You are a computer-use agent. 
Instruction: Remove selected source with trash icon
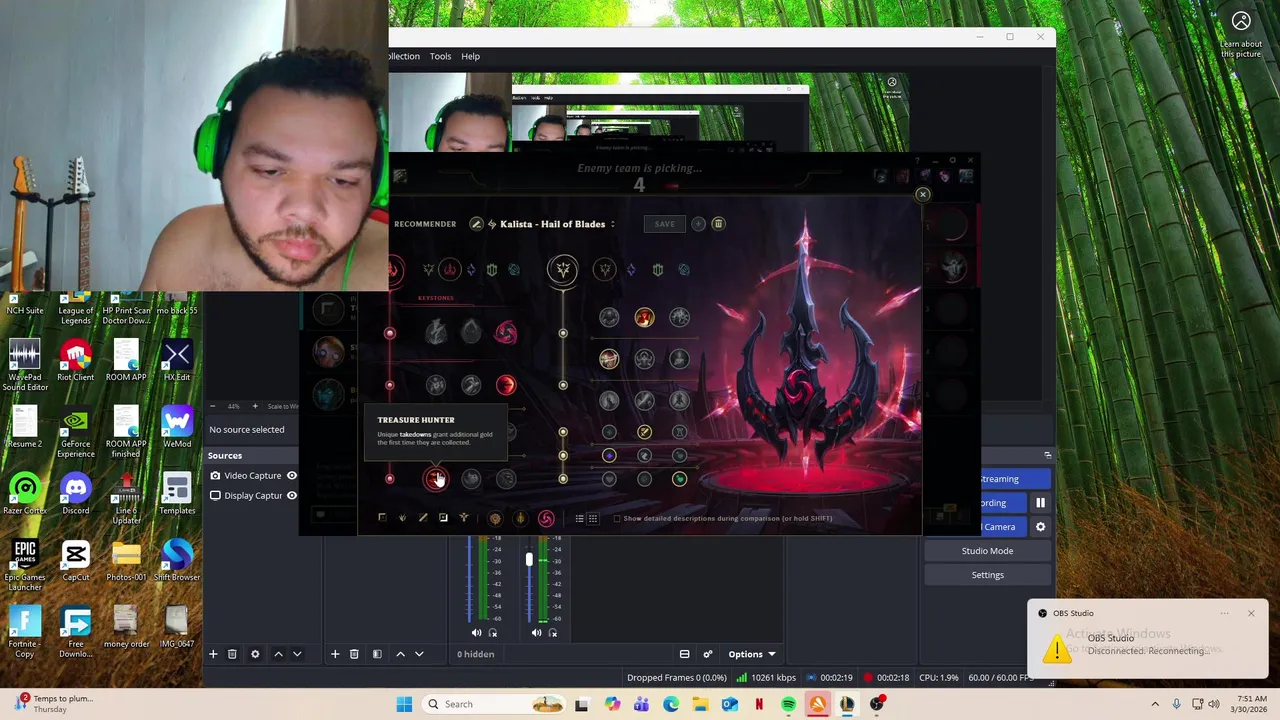[232, 654]
